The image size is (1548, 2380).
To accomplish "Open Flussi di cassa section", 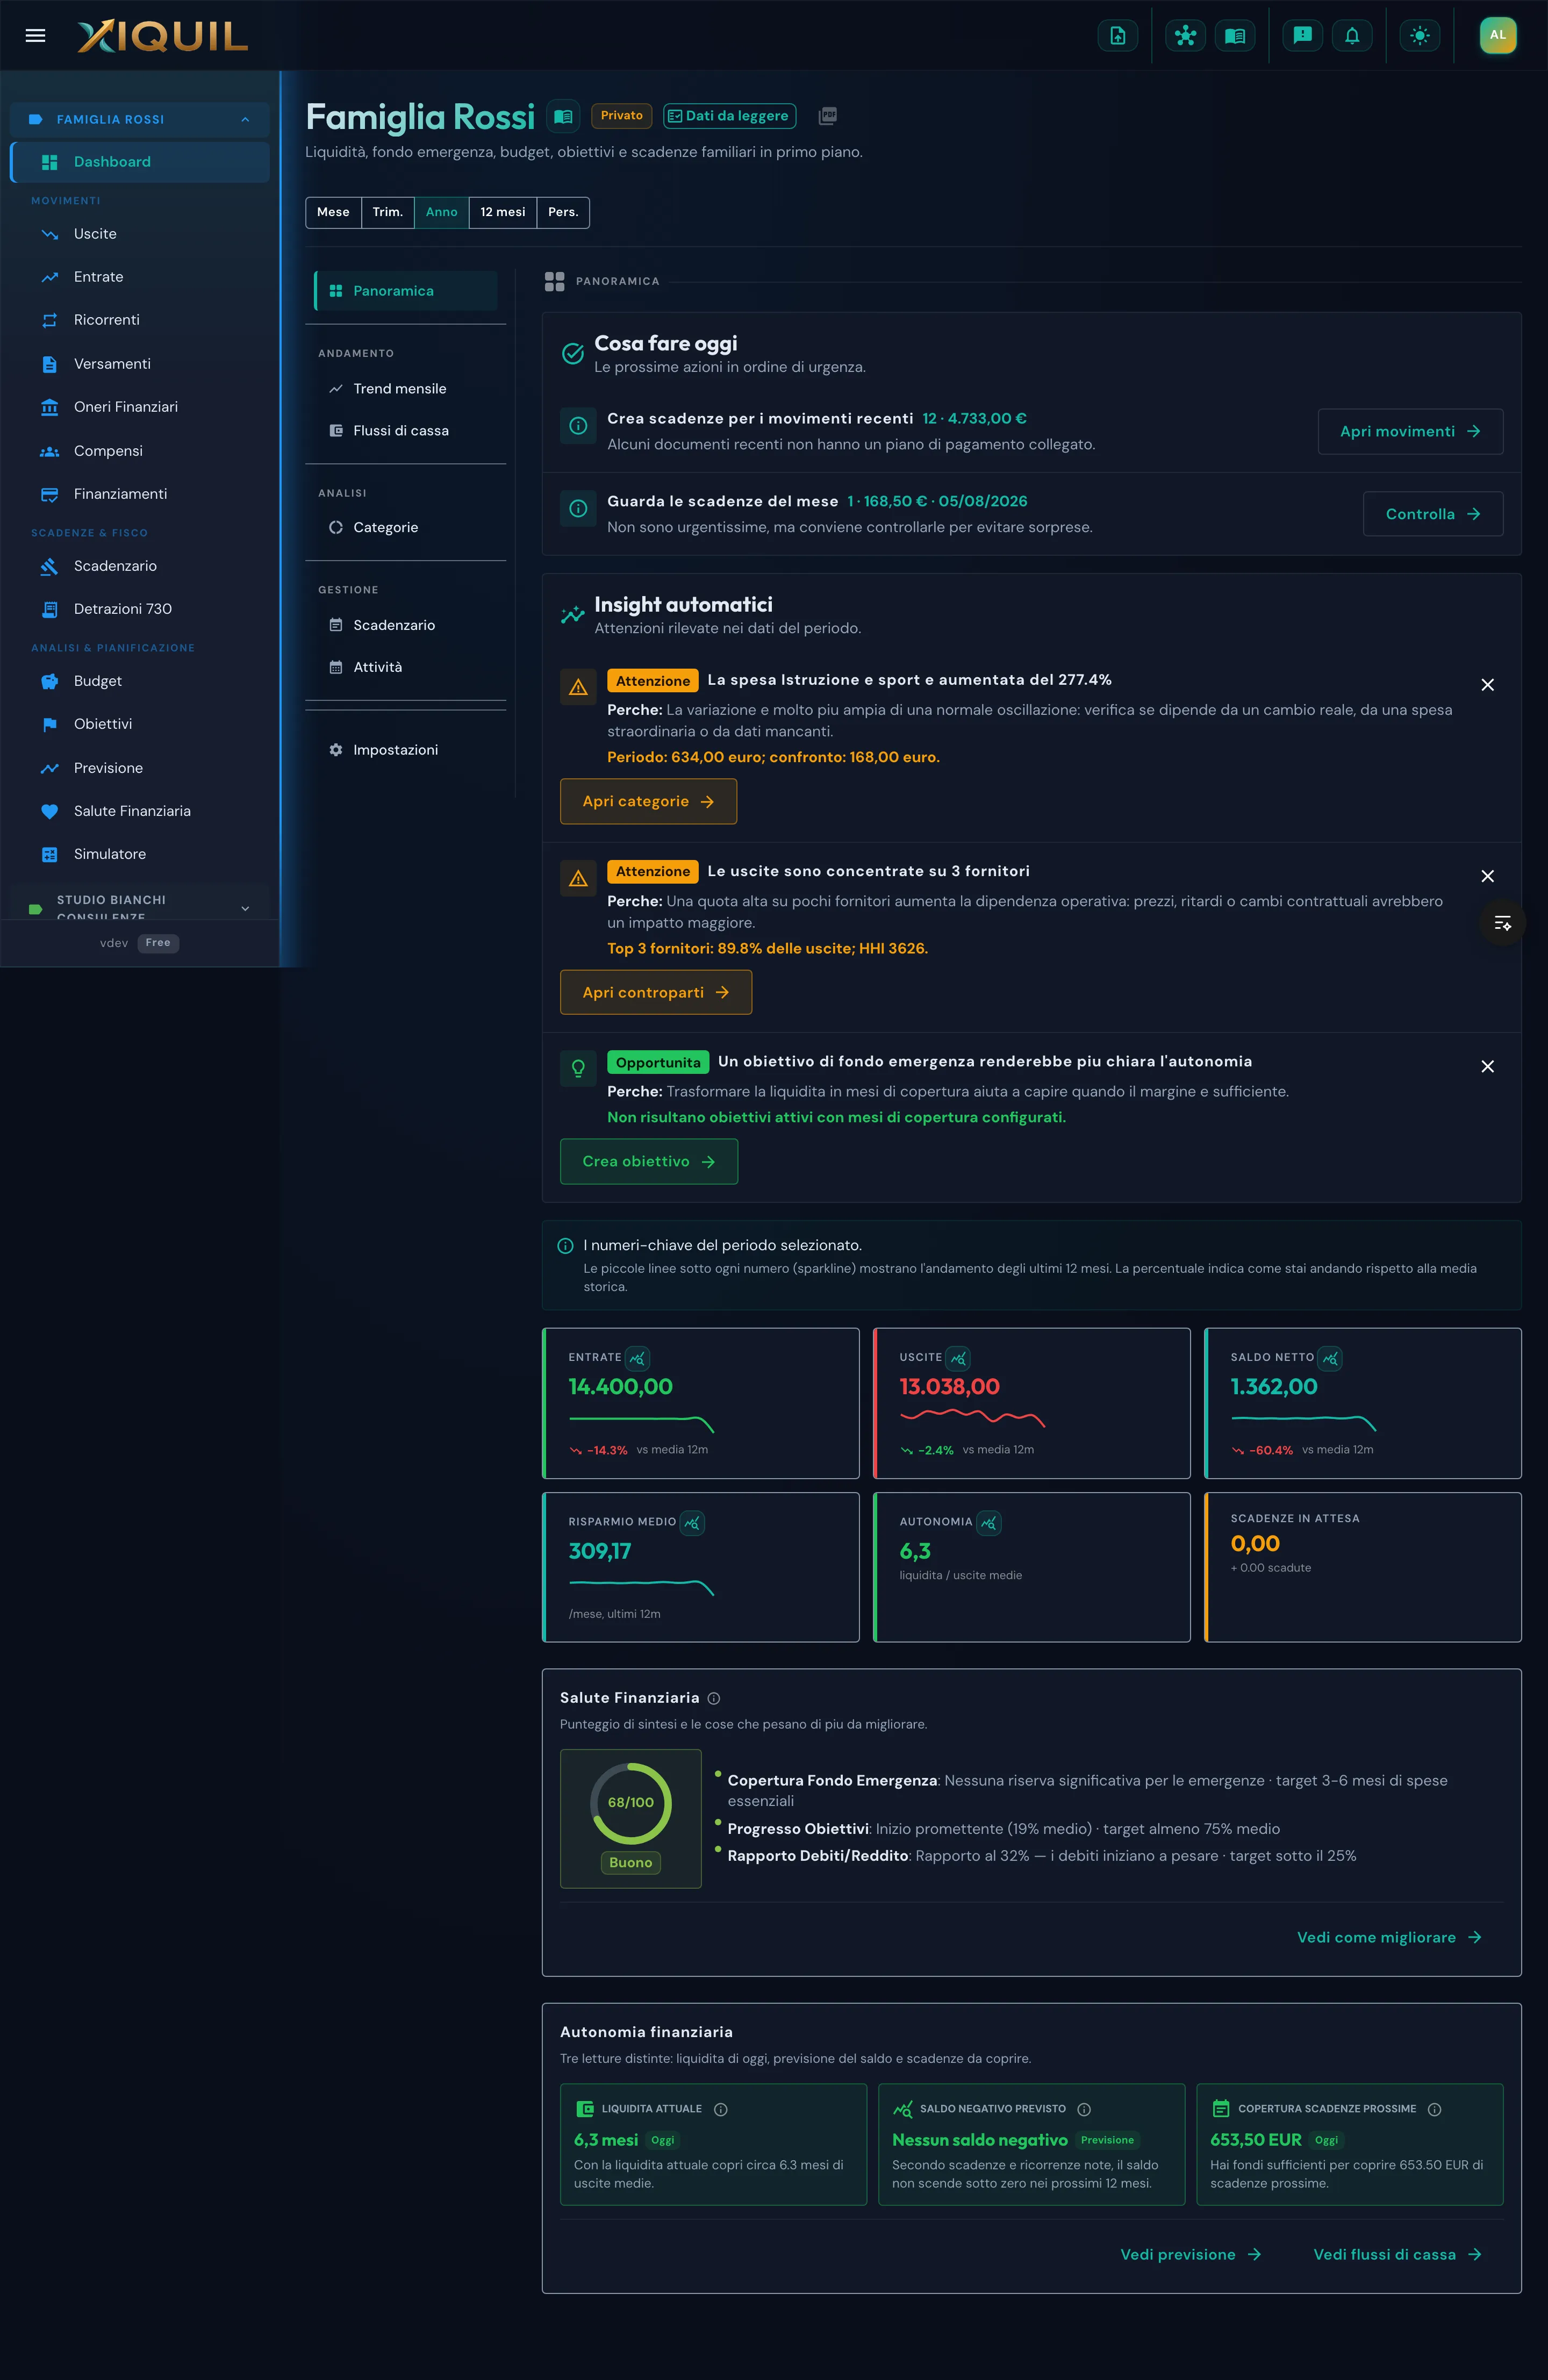I will 405,431.
